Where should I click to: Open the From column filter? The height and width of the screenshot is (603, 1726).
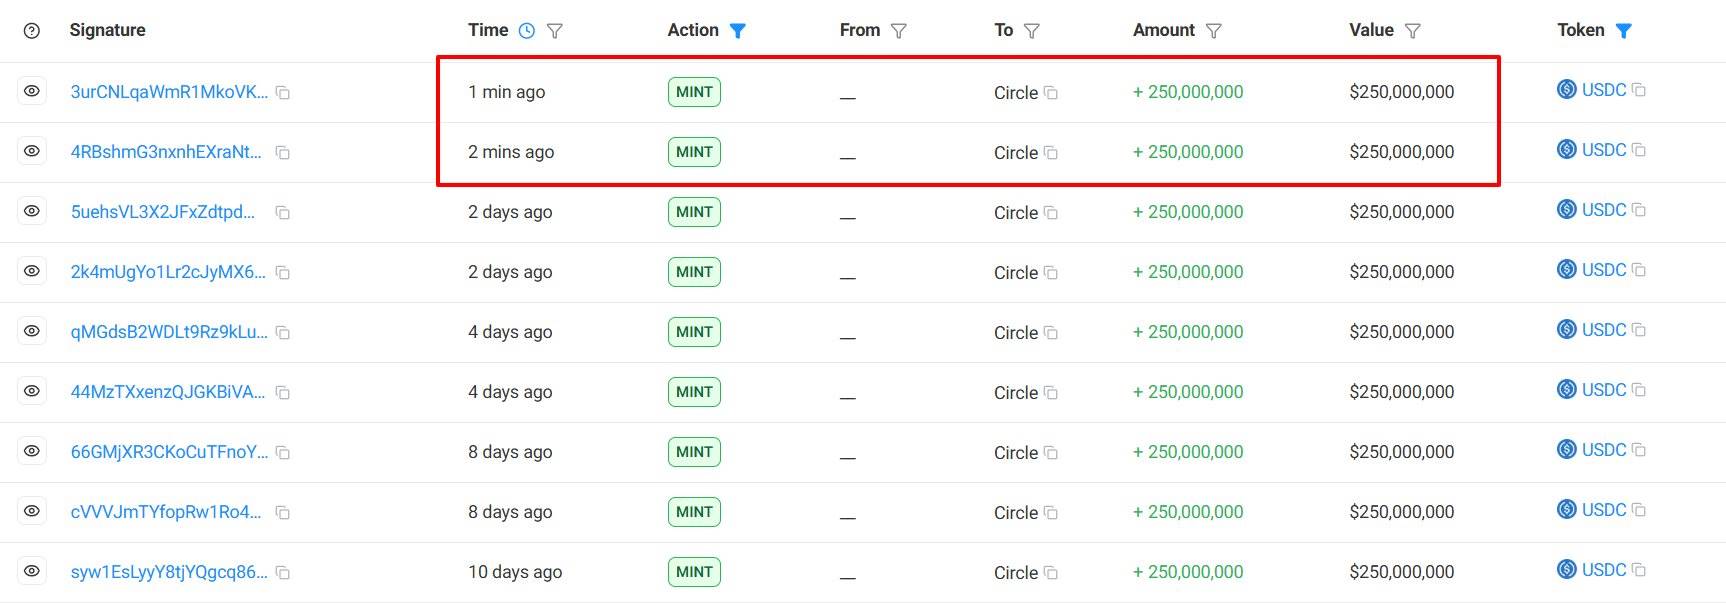(899, 31)
